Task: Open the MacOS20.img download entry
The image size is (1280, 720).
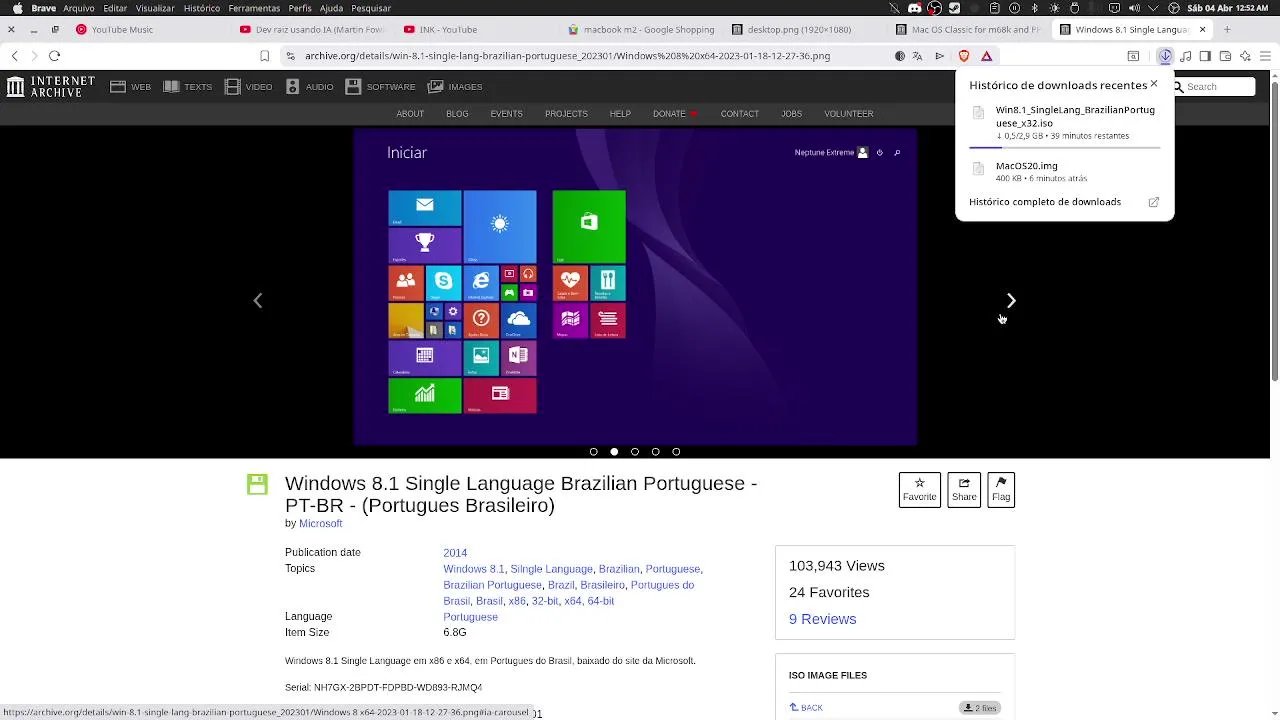Action: point(1065,171)
